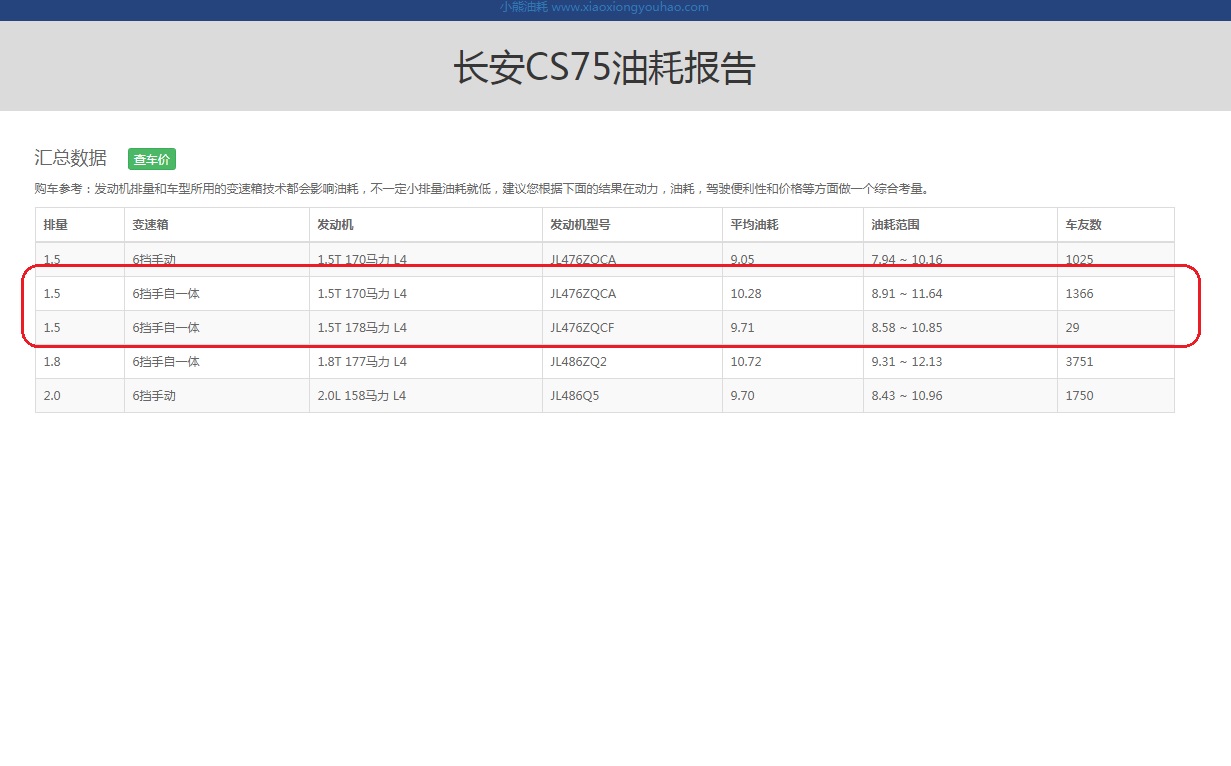Select 6挡手自一体 in the 10.28 row
Image resolution: width=1231 pixels, height=766 pixels.
[166, 294]
